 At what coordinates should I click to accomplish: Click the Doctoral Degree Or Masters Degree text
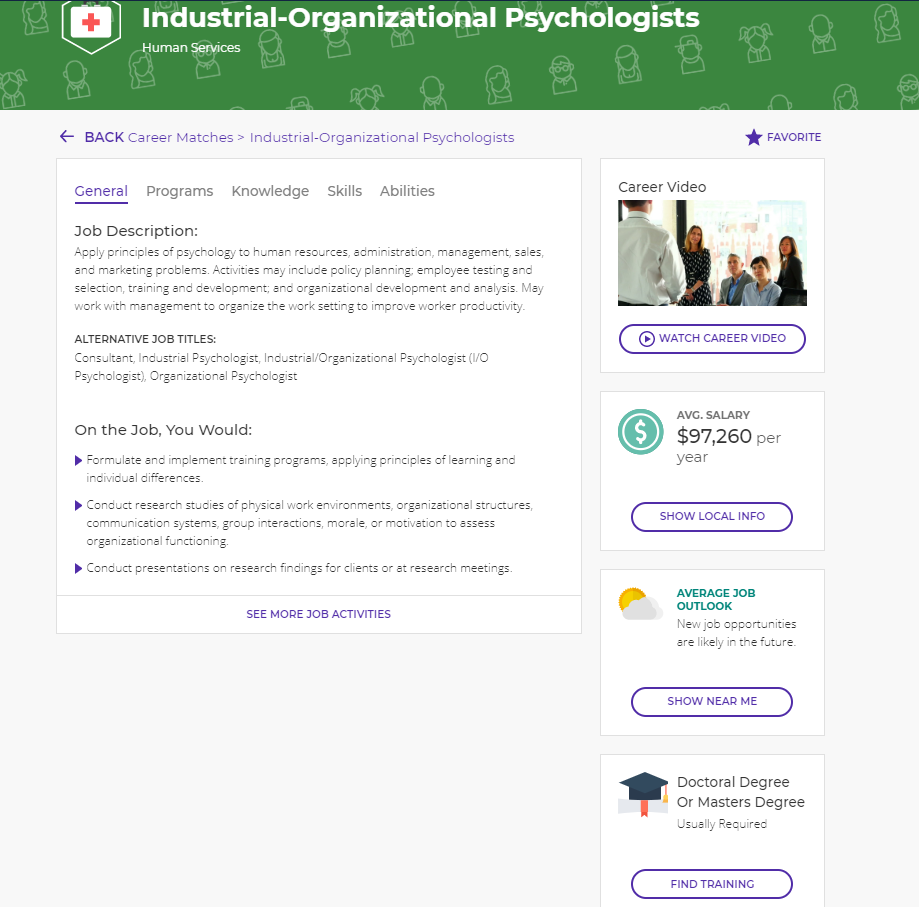click(x=741, y=792)
